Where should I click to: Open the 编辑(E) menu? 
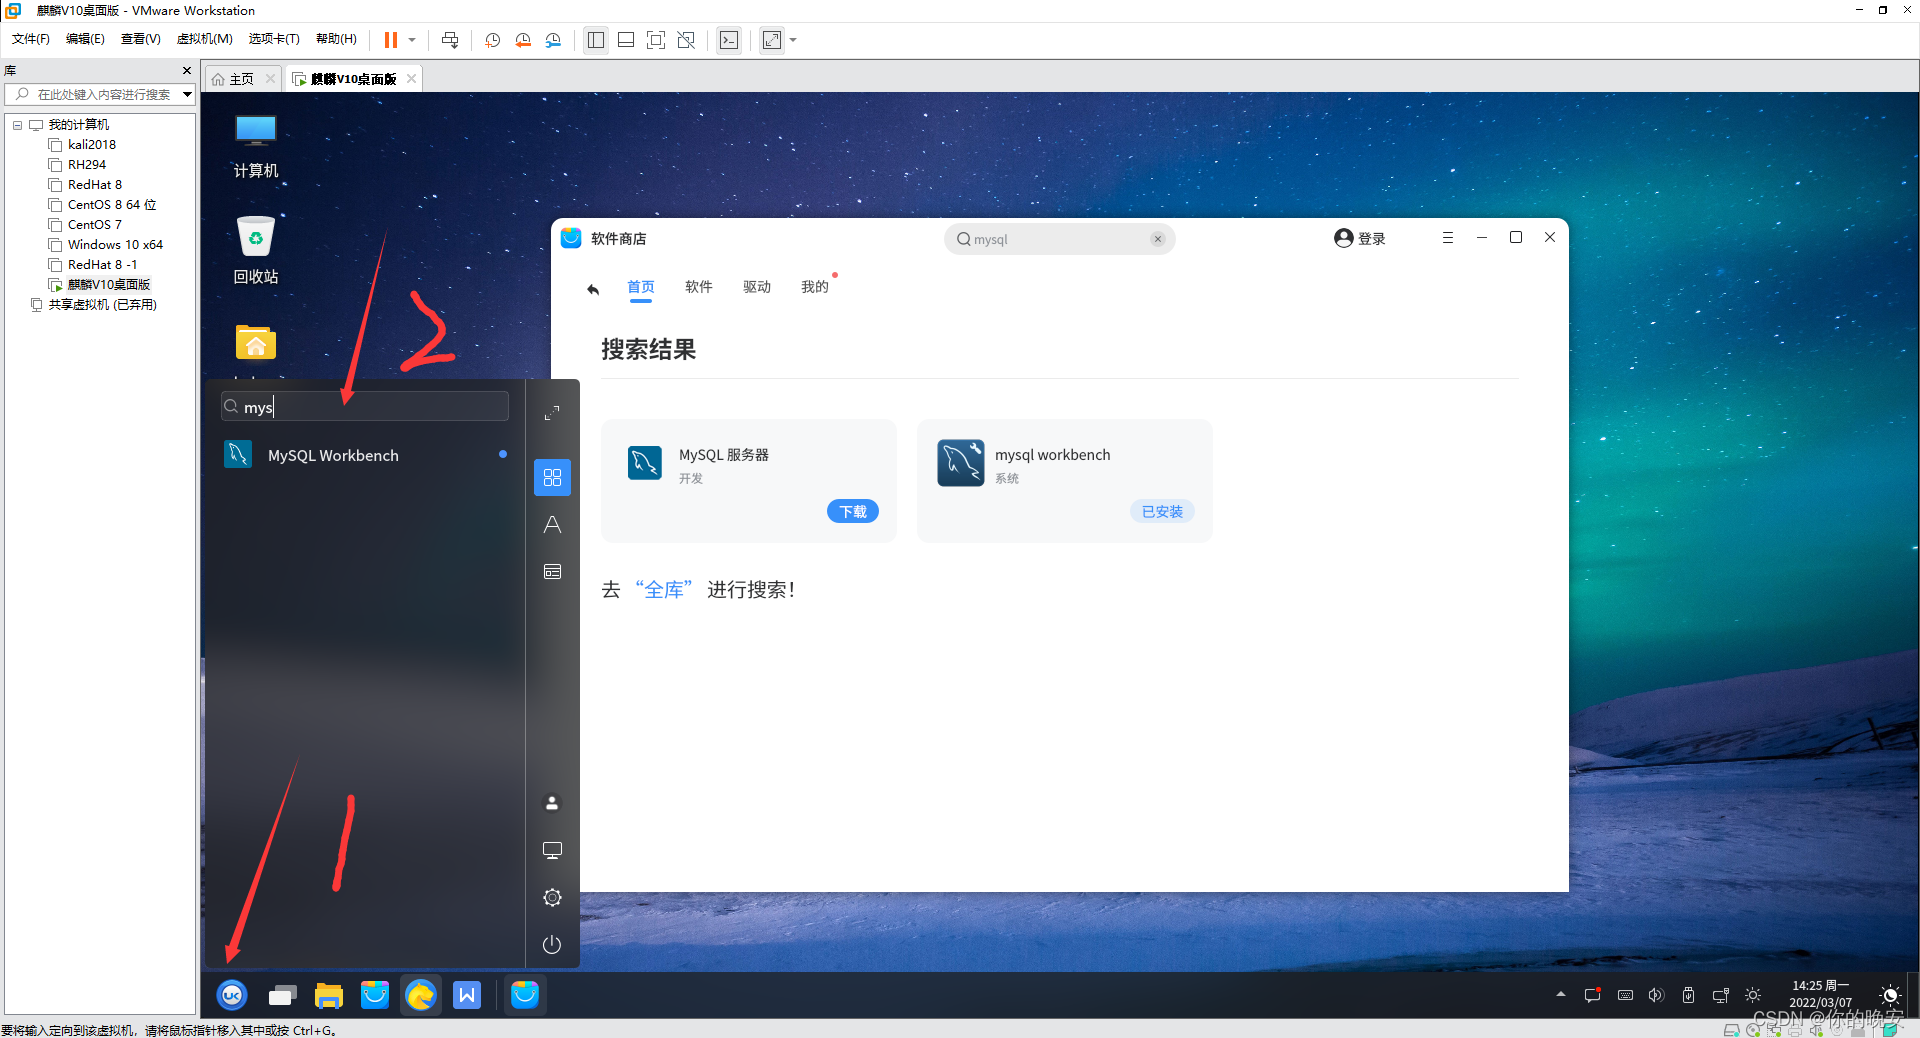click(x=85, y=39)
